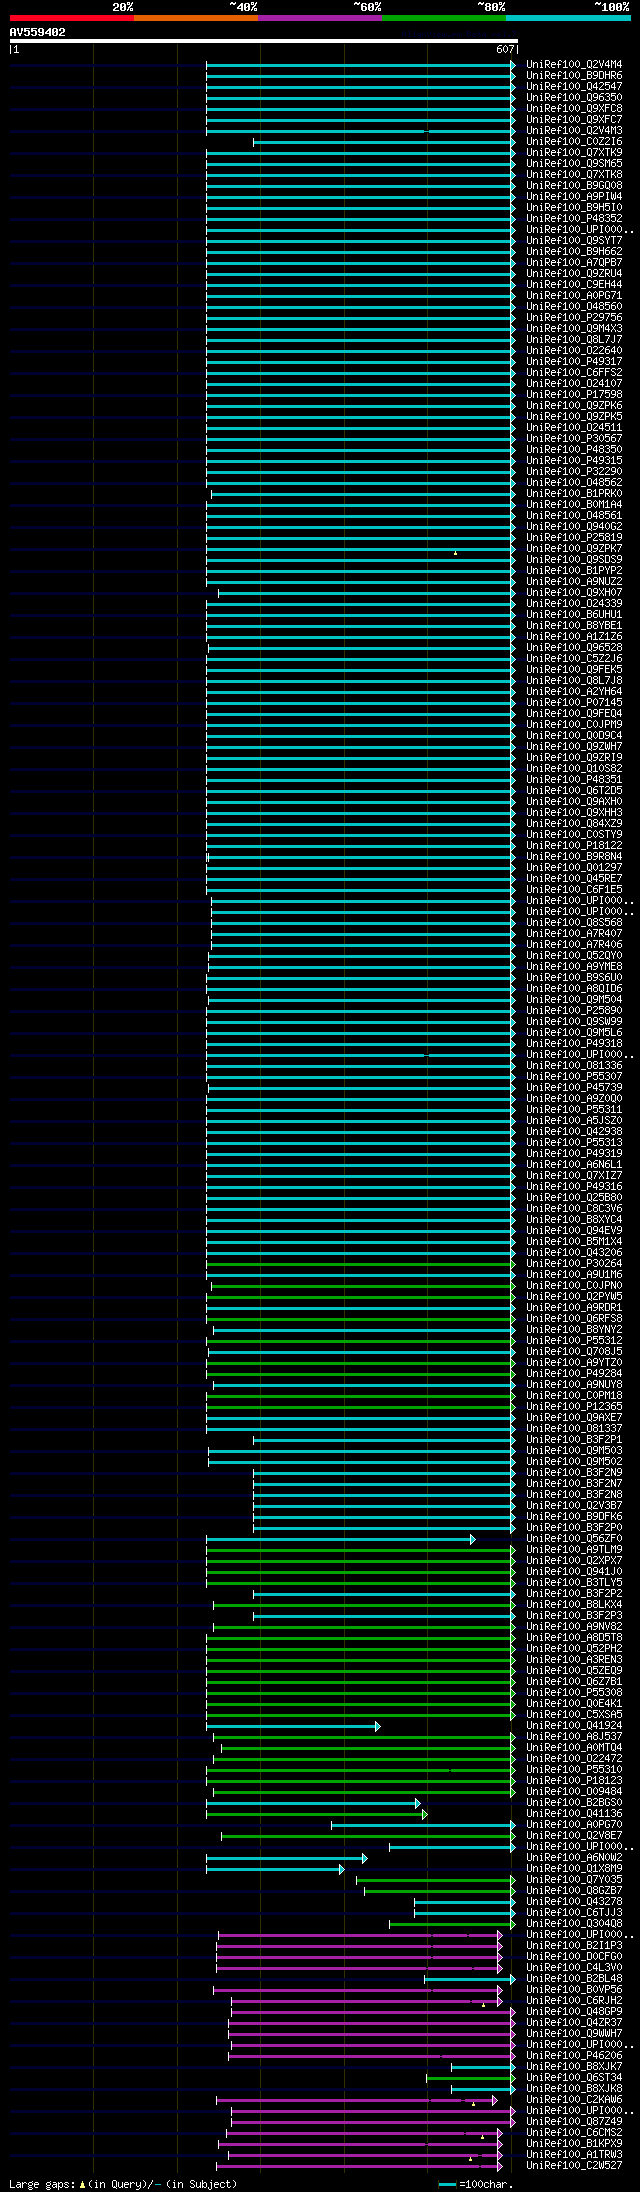Select label UniRef100_P32290
640x2192 pixels.
coord(574,471)
